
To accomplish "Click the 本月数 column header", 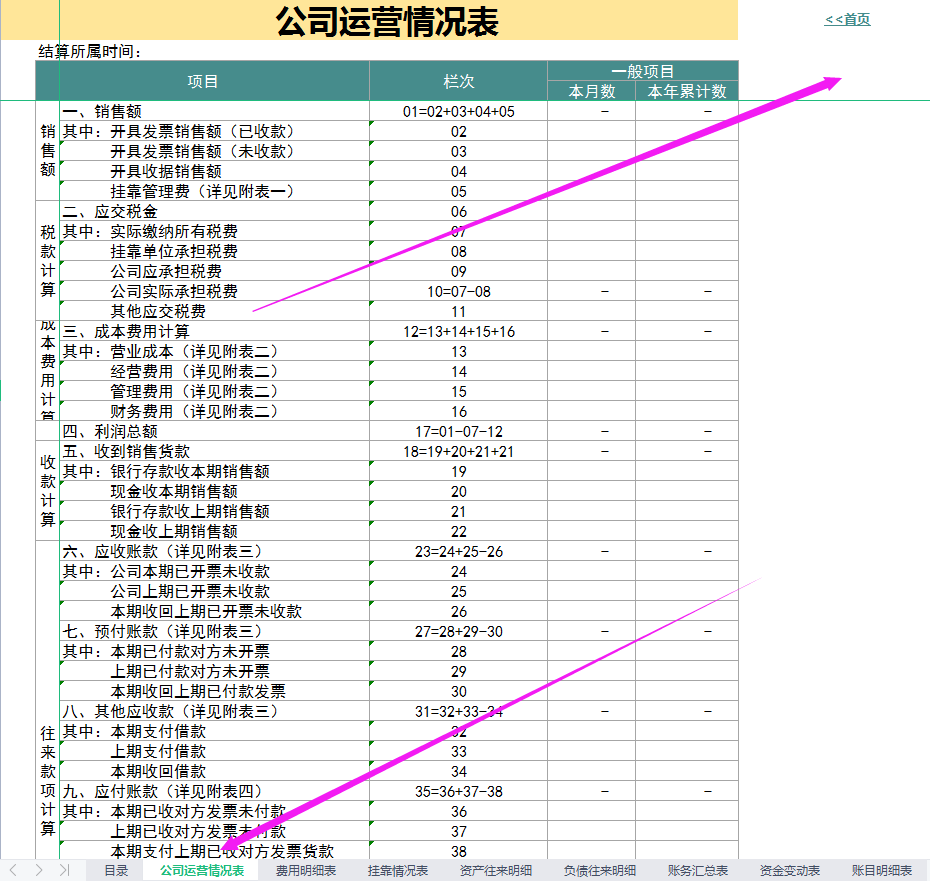I will 590,91.
